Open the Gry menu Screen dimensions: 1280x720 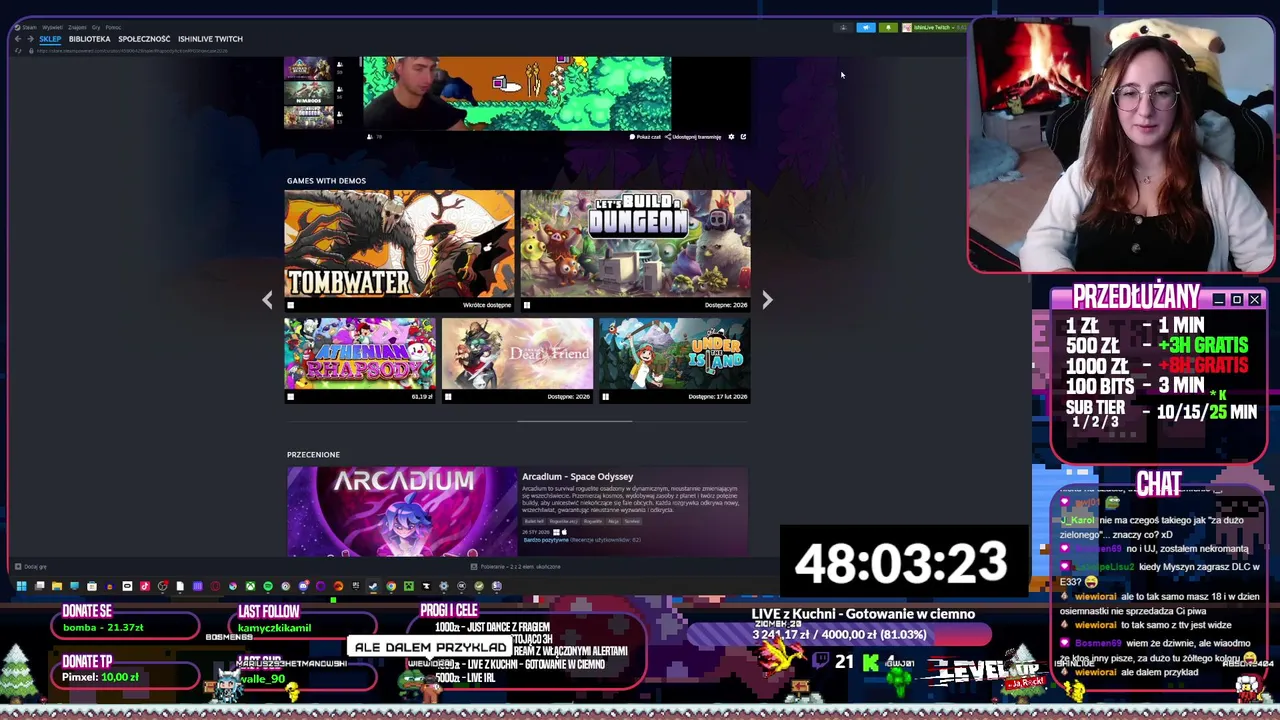(96, 28)
